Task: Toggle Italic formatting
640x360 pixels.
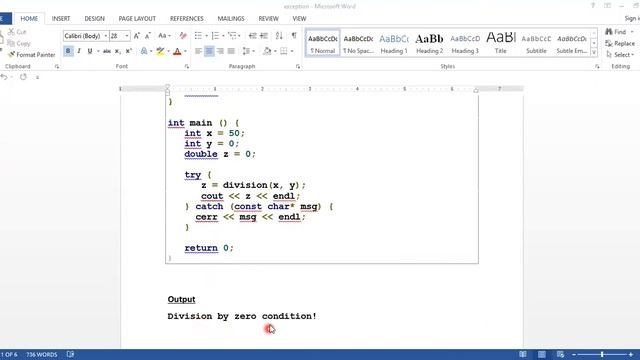Action: click(79, 51)
